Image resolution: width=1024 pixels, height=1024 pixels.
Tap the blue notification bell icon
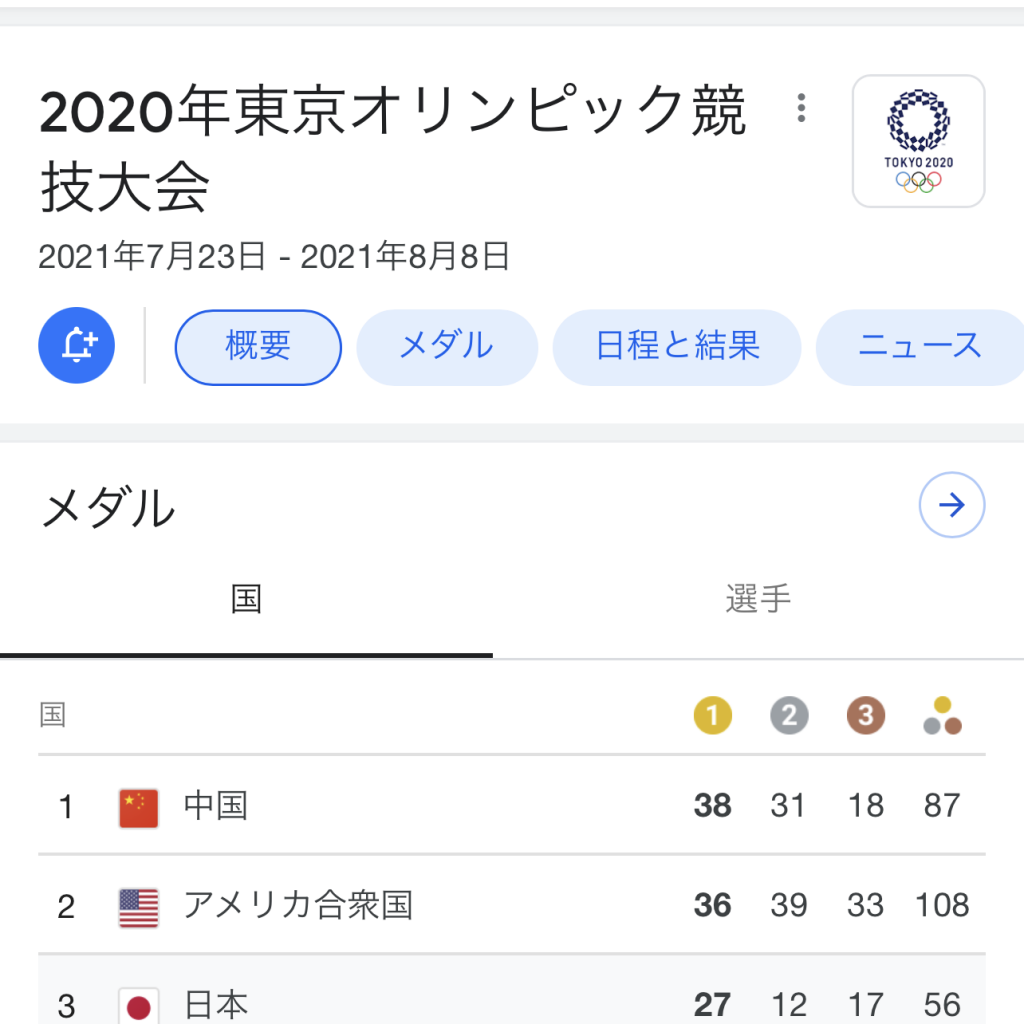pyautogui.click(x=76, y=345)
